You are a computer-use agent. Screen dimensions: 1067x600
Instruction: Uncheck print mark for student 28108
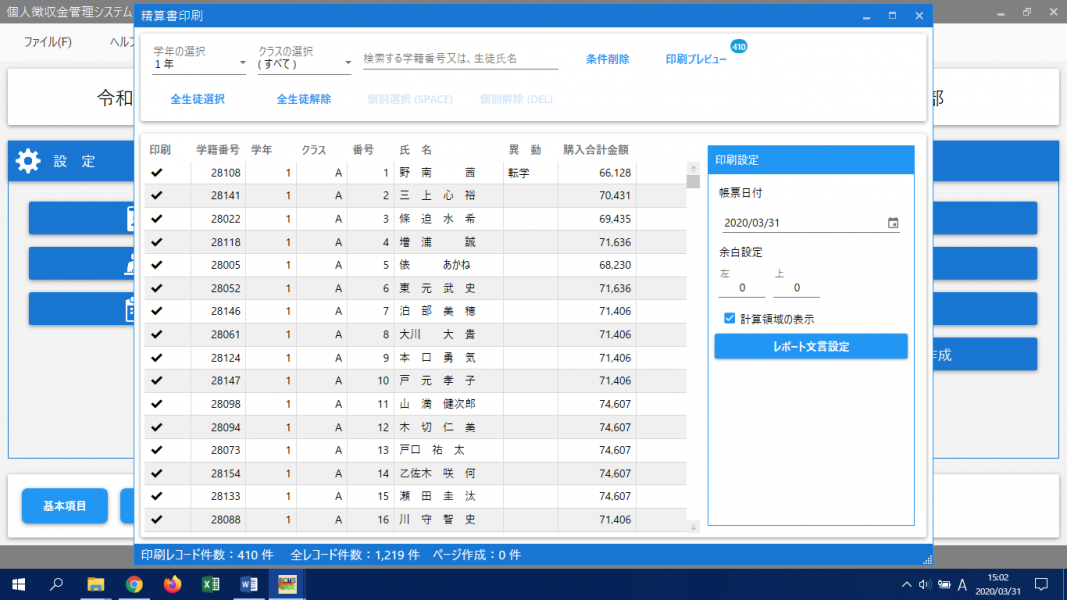point(157,173)
